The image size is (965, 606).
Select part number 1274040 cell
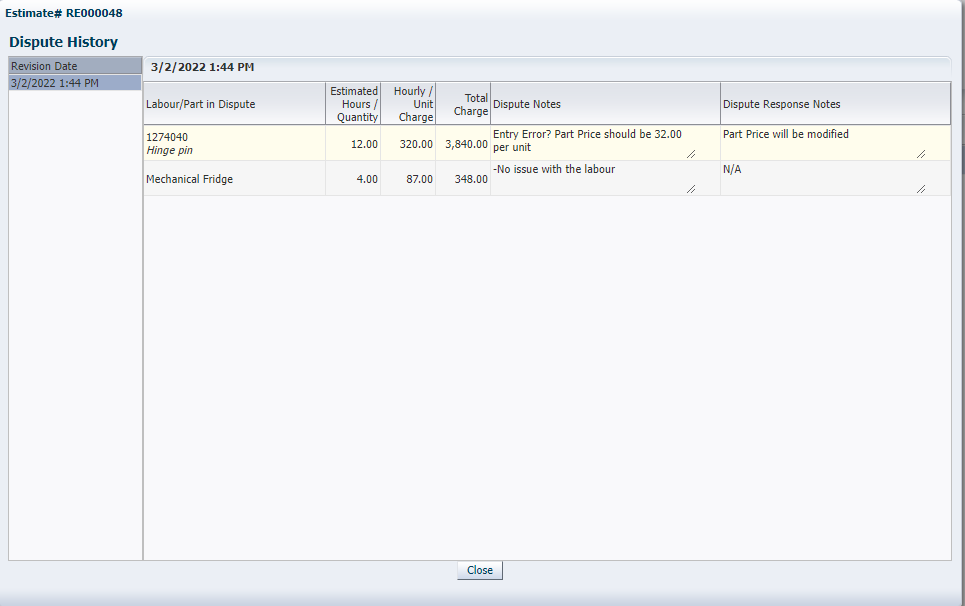pyautogui.click(x=167, y=137)
